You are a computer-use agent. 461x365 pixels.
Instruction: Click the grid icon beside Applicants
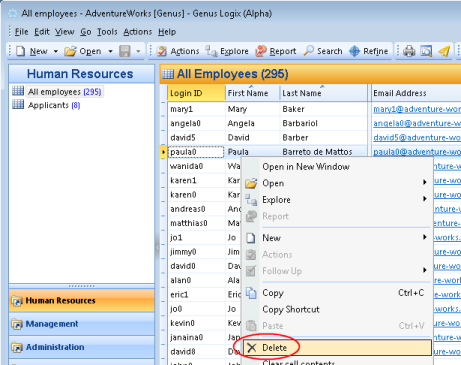click(18, 105)
